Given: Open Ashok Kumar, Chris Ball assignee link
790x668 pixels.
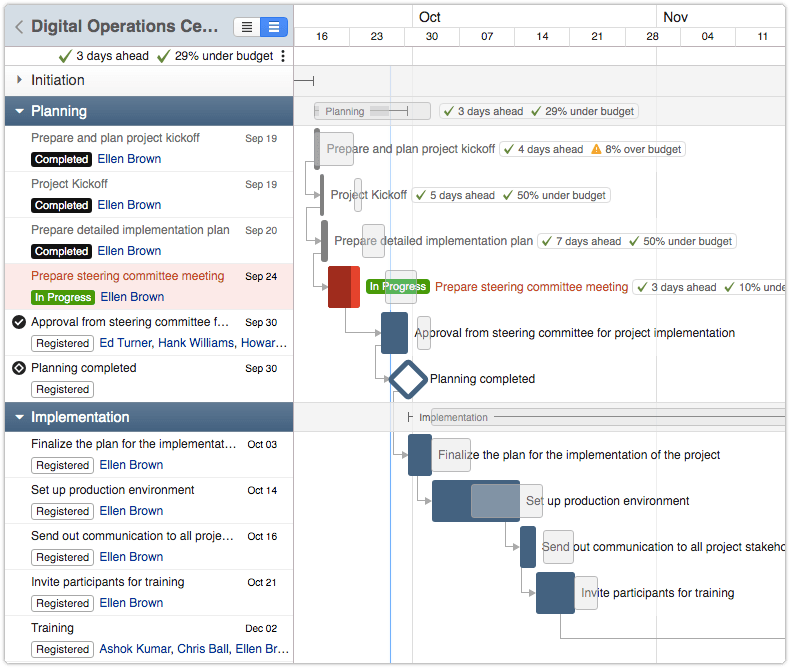Looking at the screenshot, I should [x=194, y=649].
